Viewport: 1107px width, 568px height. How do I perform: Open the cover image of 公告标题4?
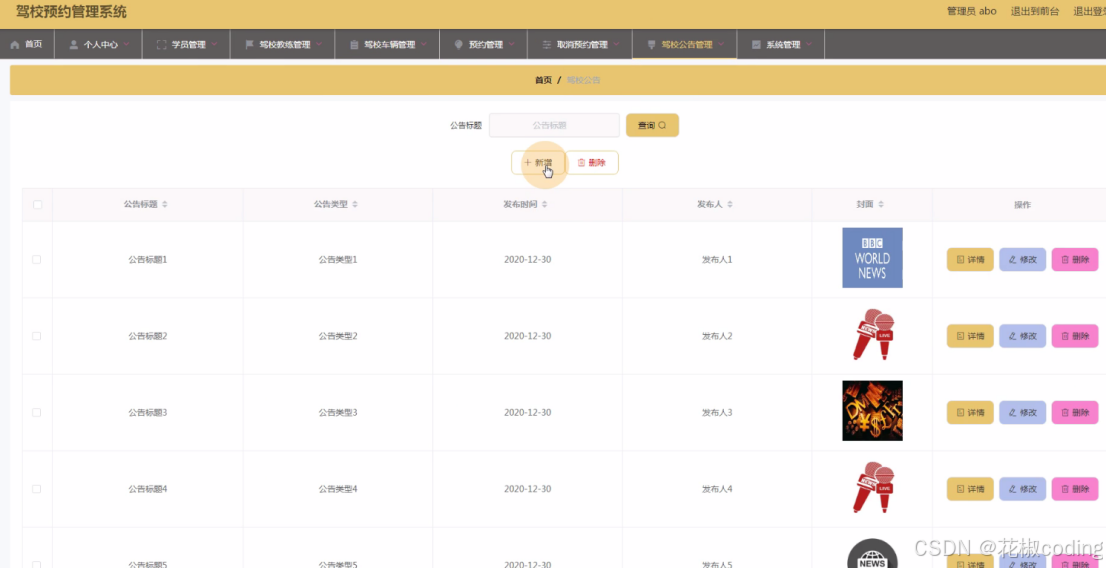point(872,487)
